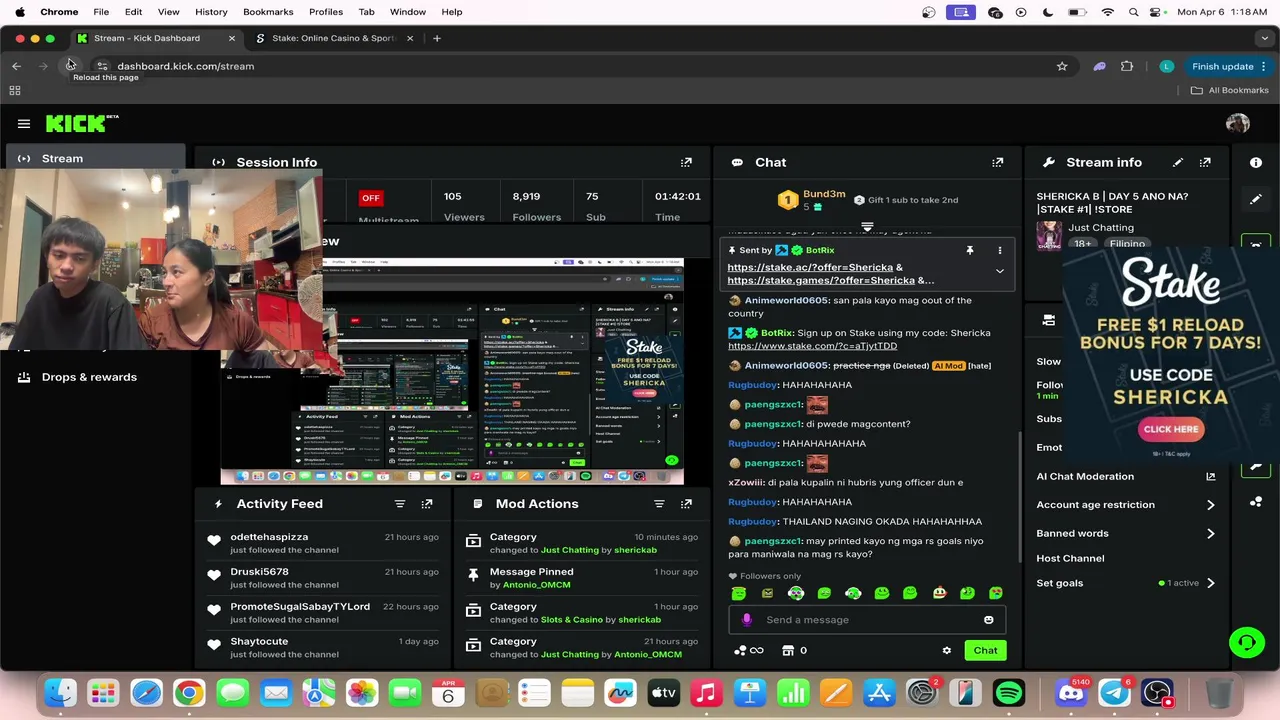Expand Banned words settings

point(1210,533)
